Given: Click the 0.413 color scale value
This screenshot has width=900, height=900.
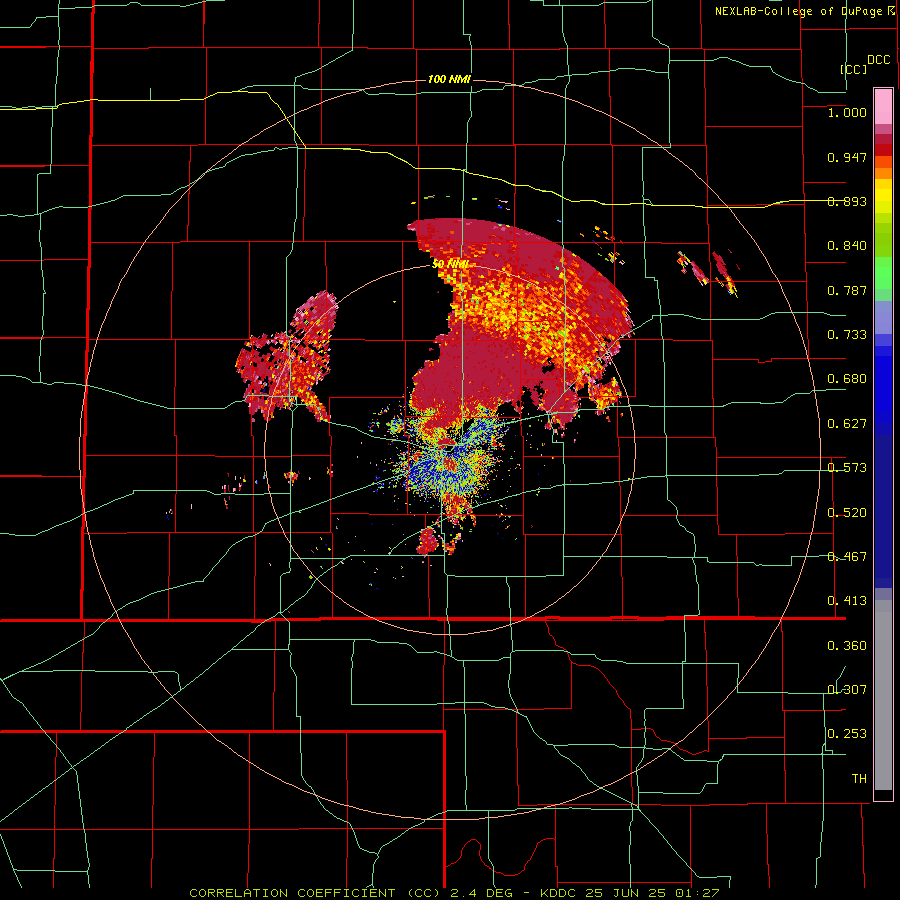Looking at the screenshot, I should (847, 601).
